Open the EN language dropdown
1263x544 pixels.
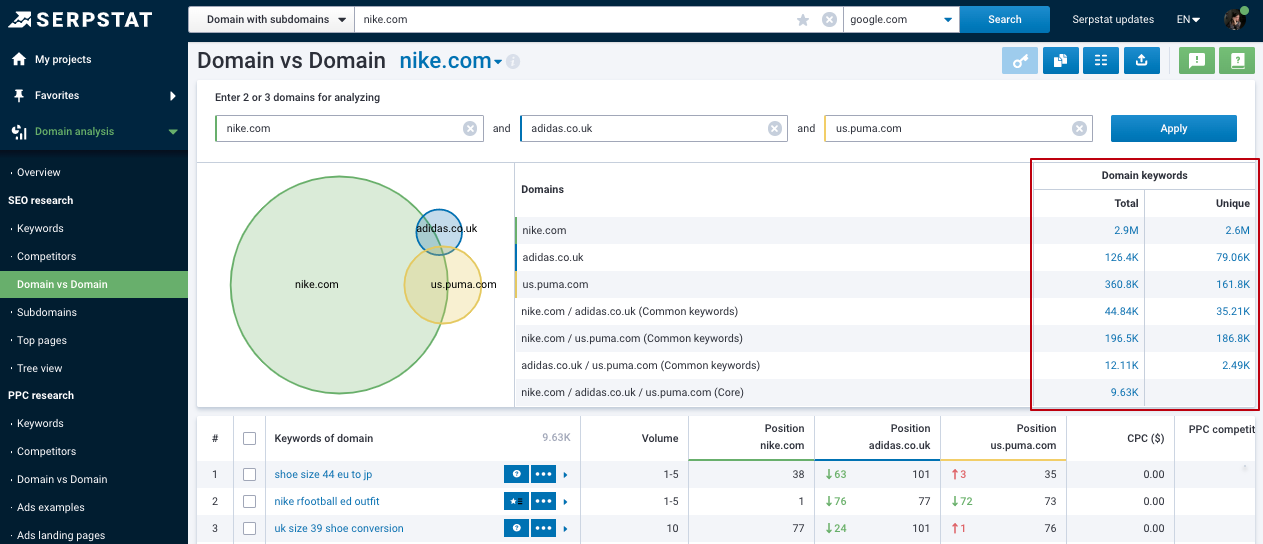point(1188,19)
